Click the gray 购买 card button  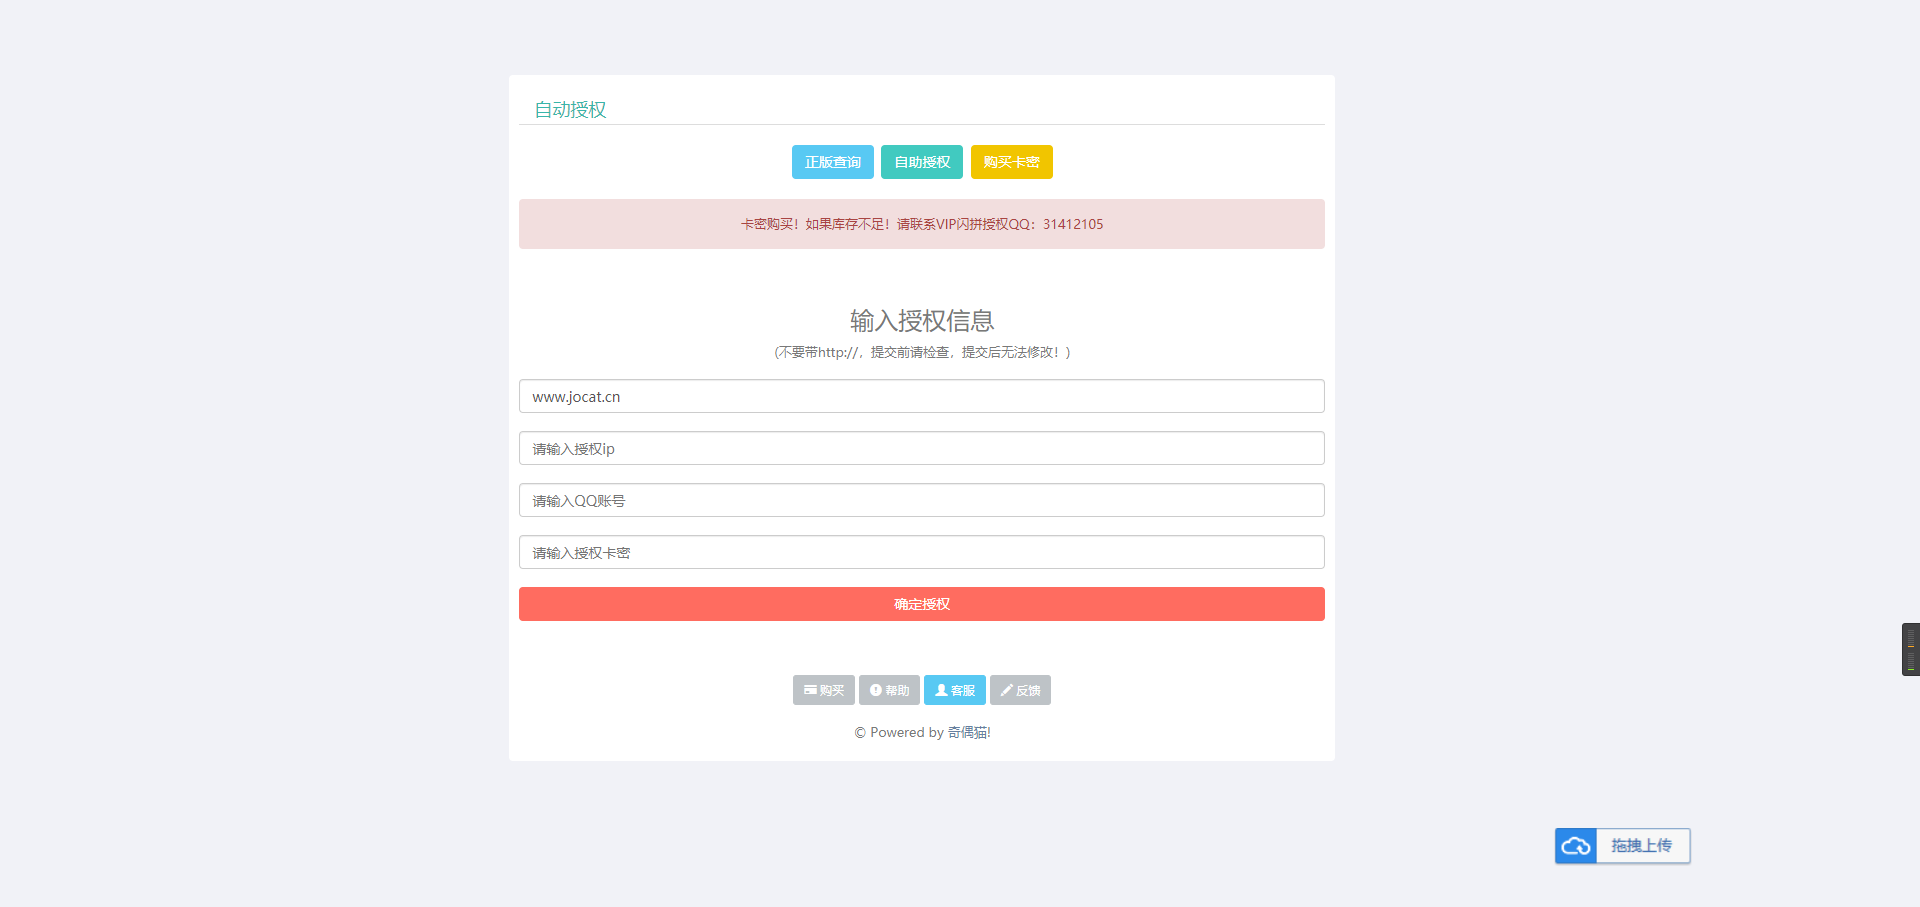pyautogui.click(x=823, y=690)
